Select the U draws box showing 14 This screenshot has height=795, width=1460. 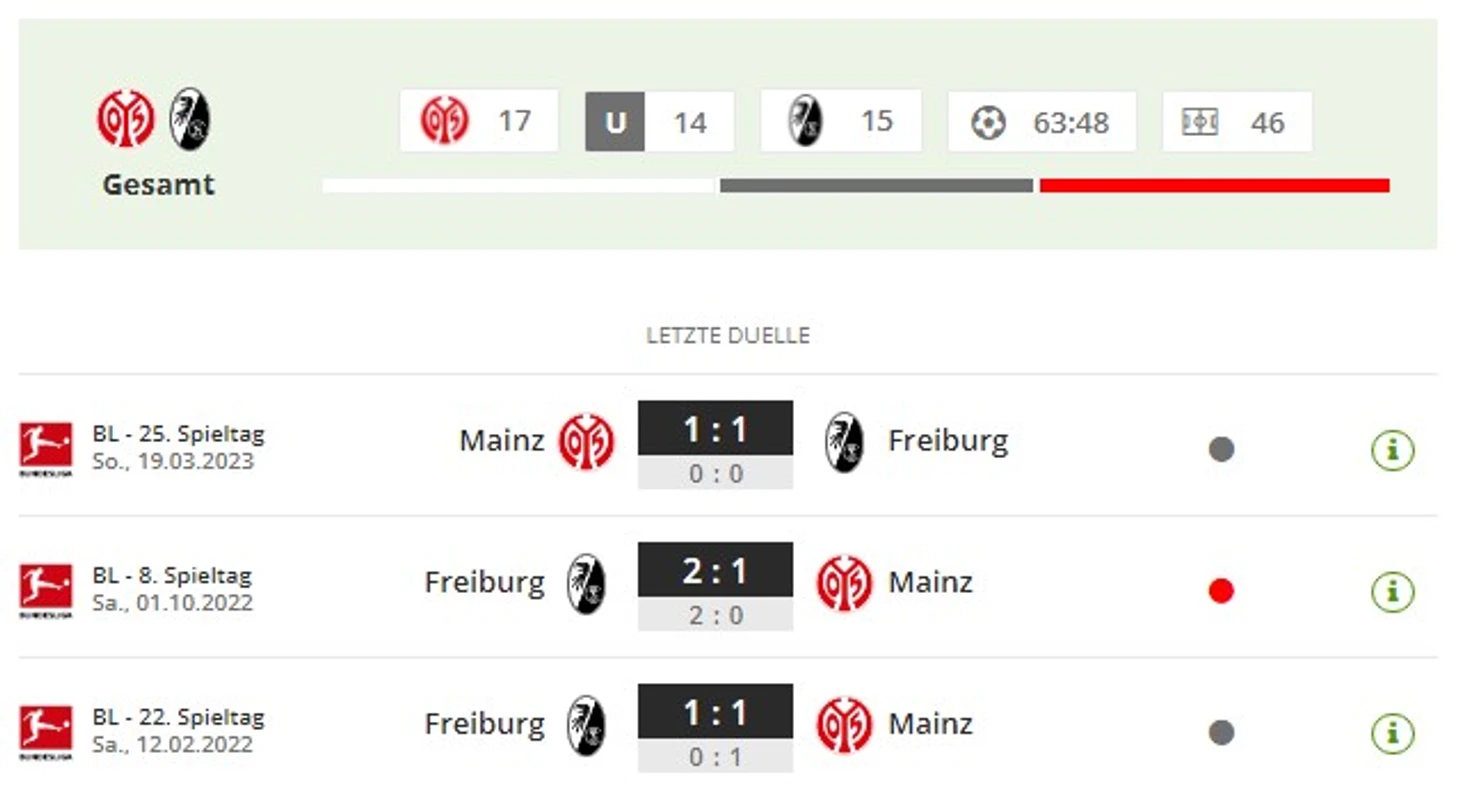point(660,121)
